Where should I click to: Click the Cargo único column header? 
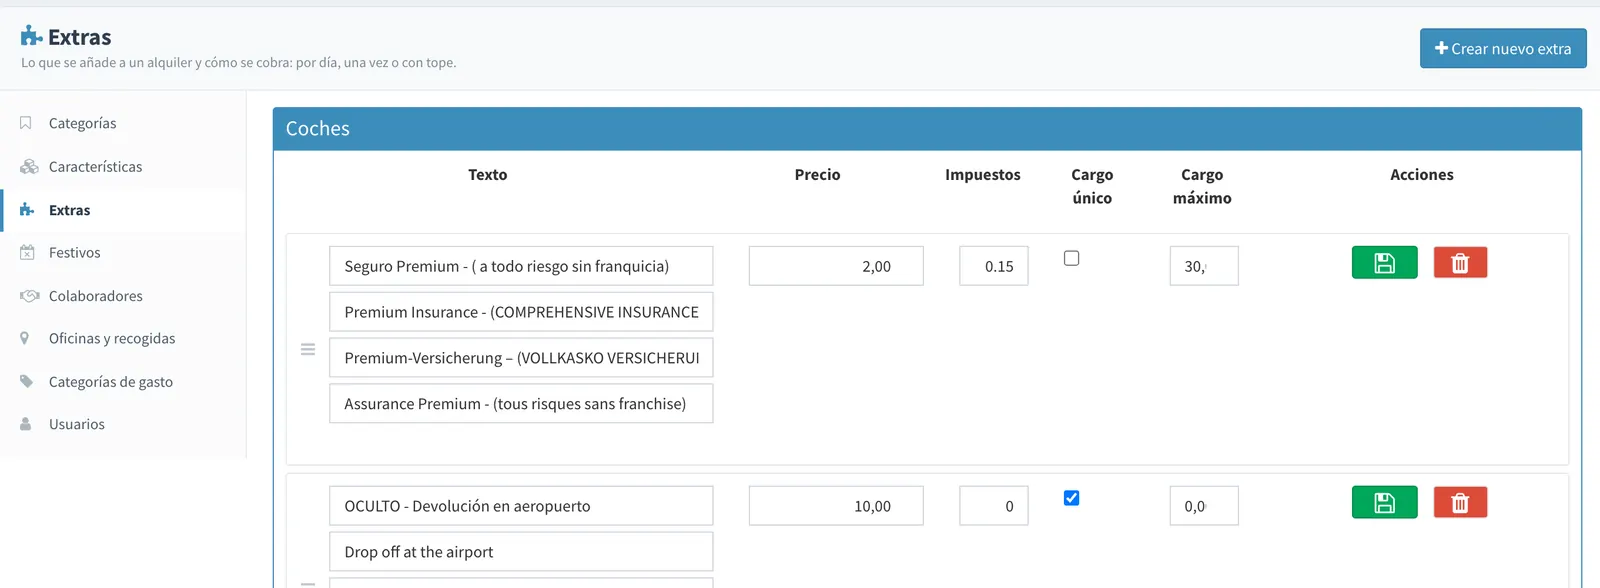(x=1092, y=186)
